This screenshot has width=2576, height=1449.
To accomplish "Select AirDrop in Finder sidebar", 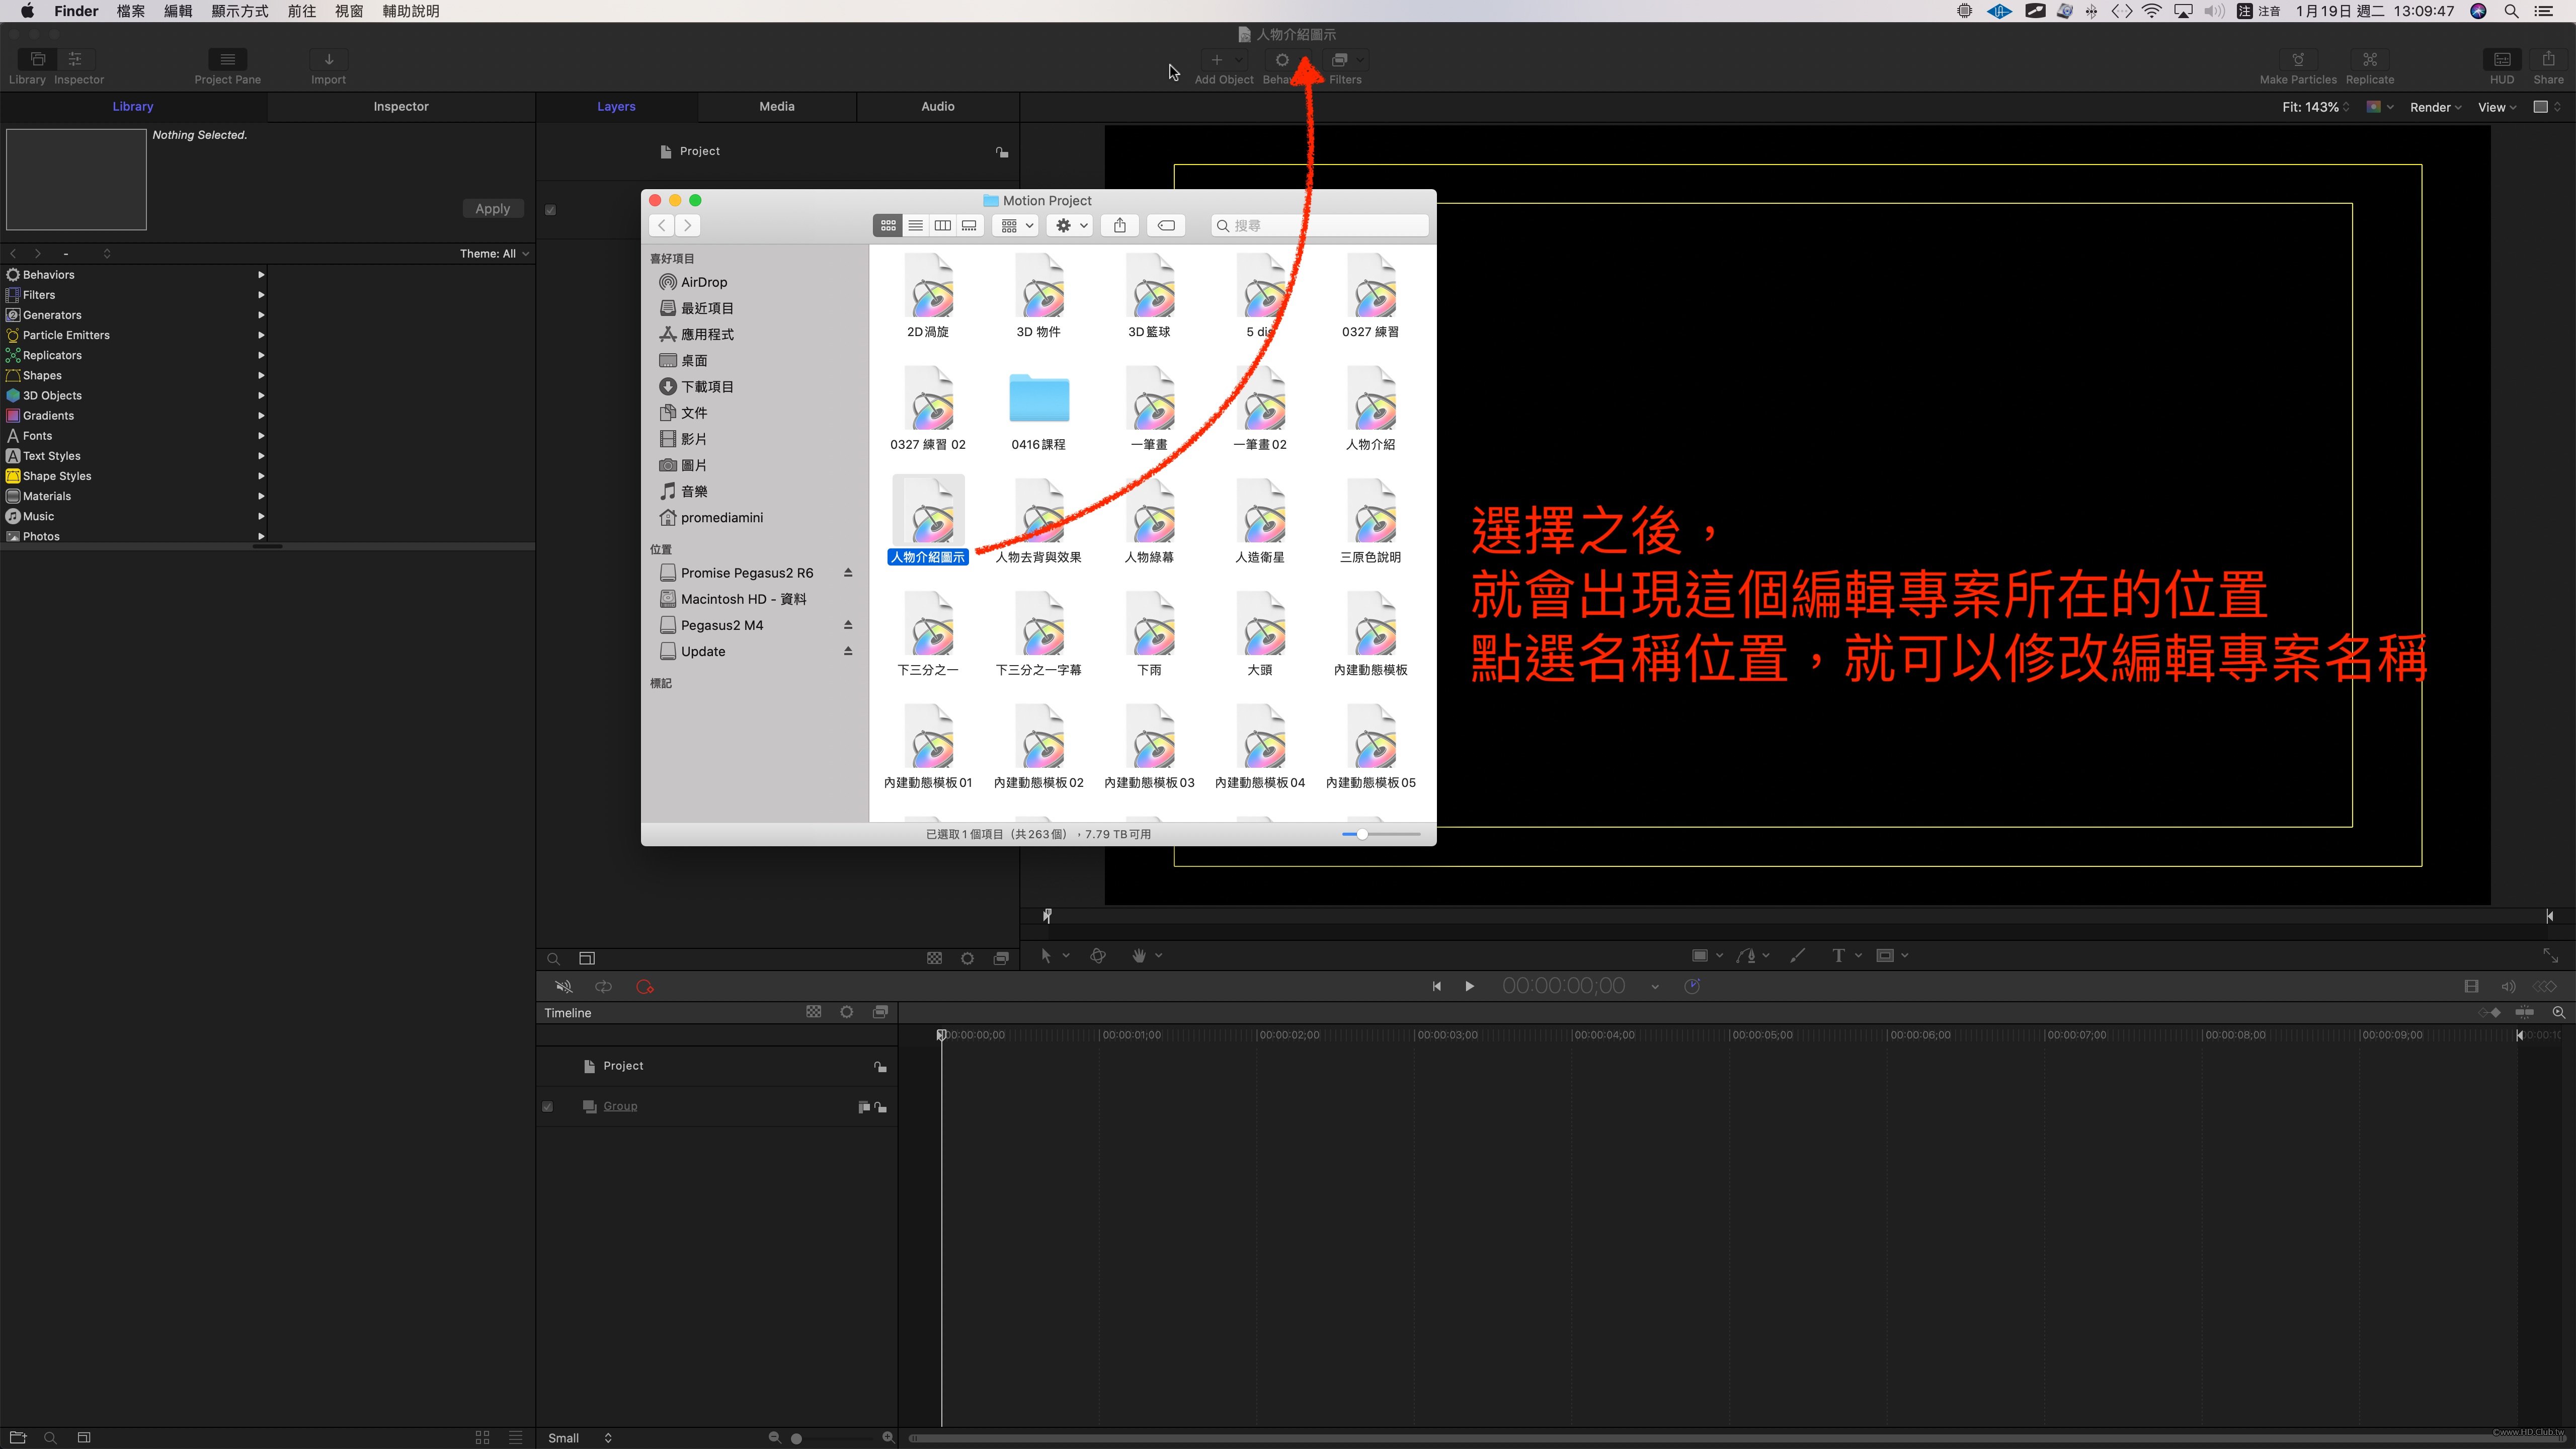I will click(703, 282).
